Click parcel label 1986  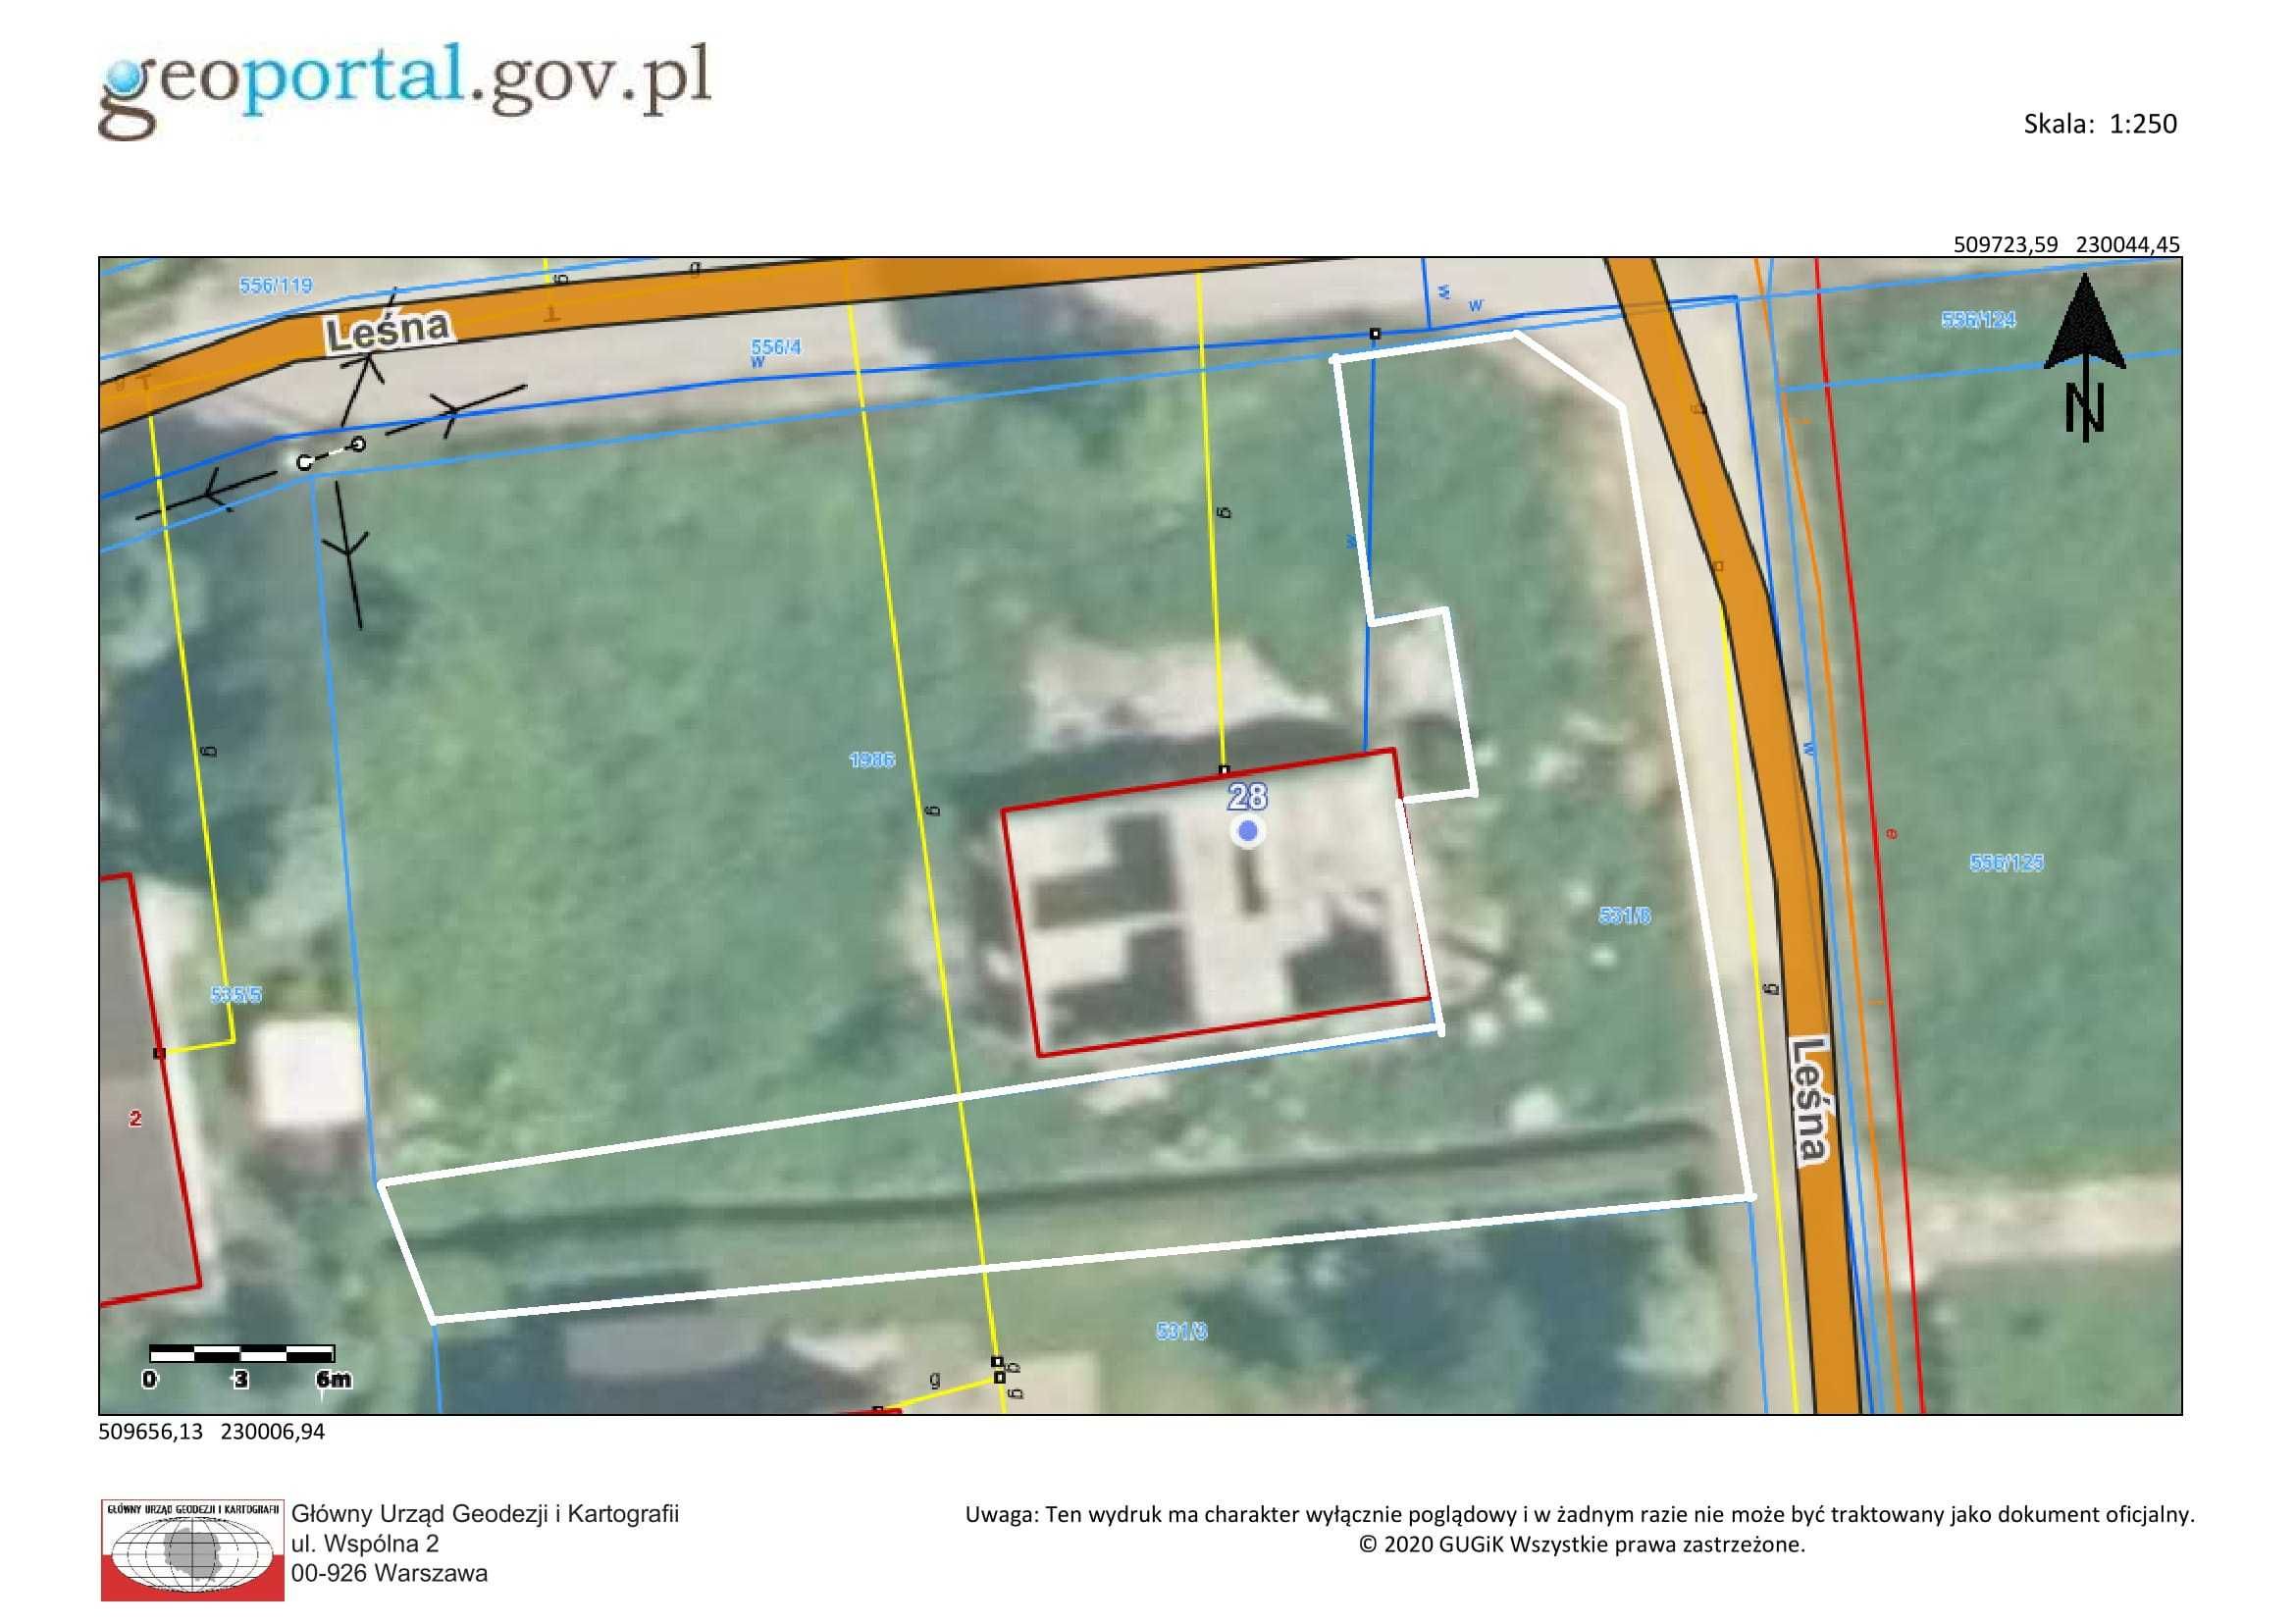point(871,760)
